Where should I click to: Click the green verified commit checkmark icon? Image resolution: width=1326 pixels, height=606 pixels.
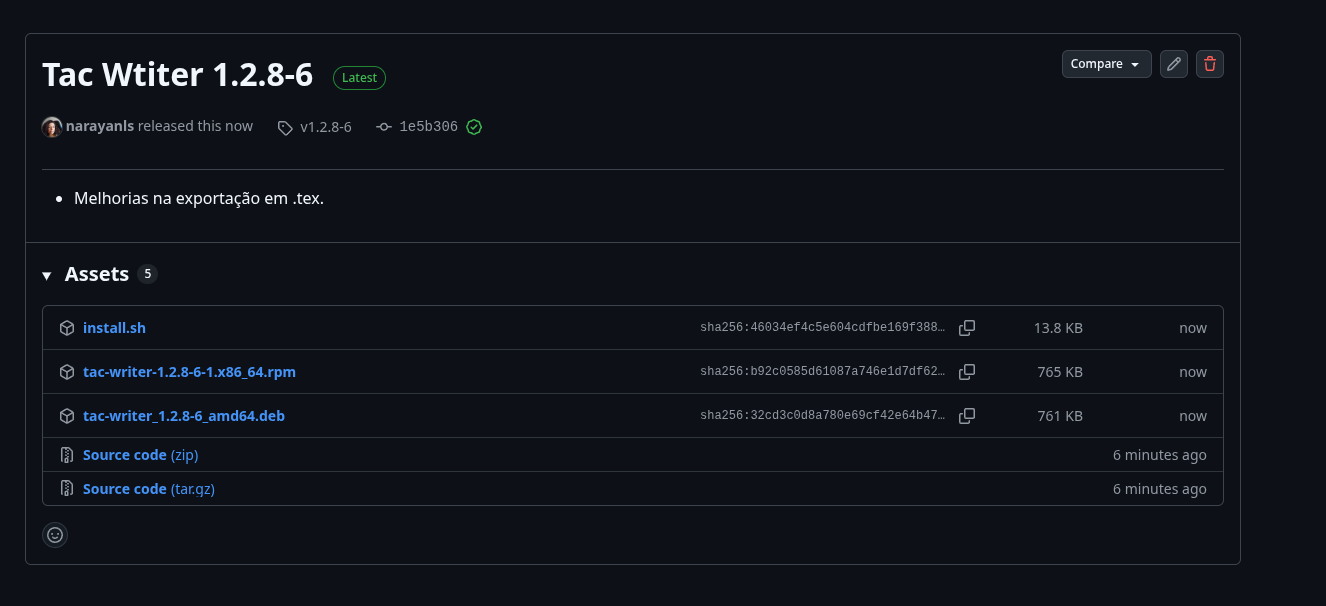(474, 127)
